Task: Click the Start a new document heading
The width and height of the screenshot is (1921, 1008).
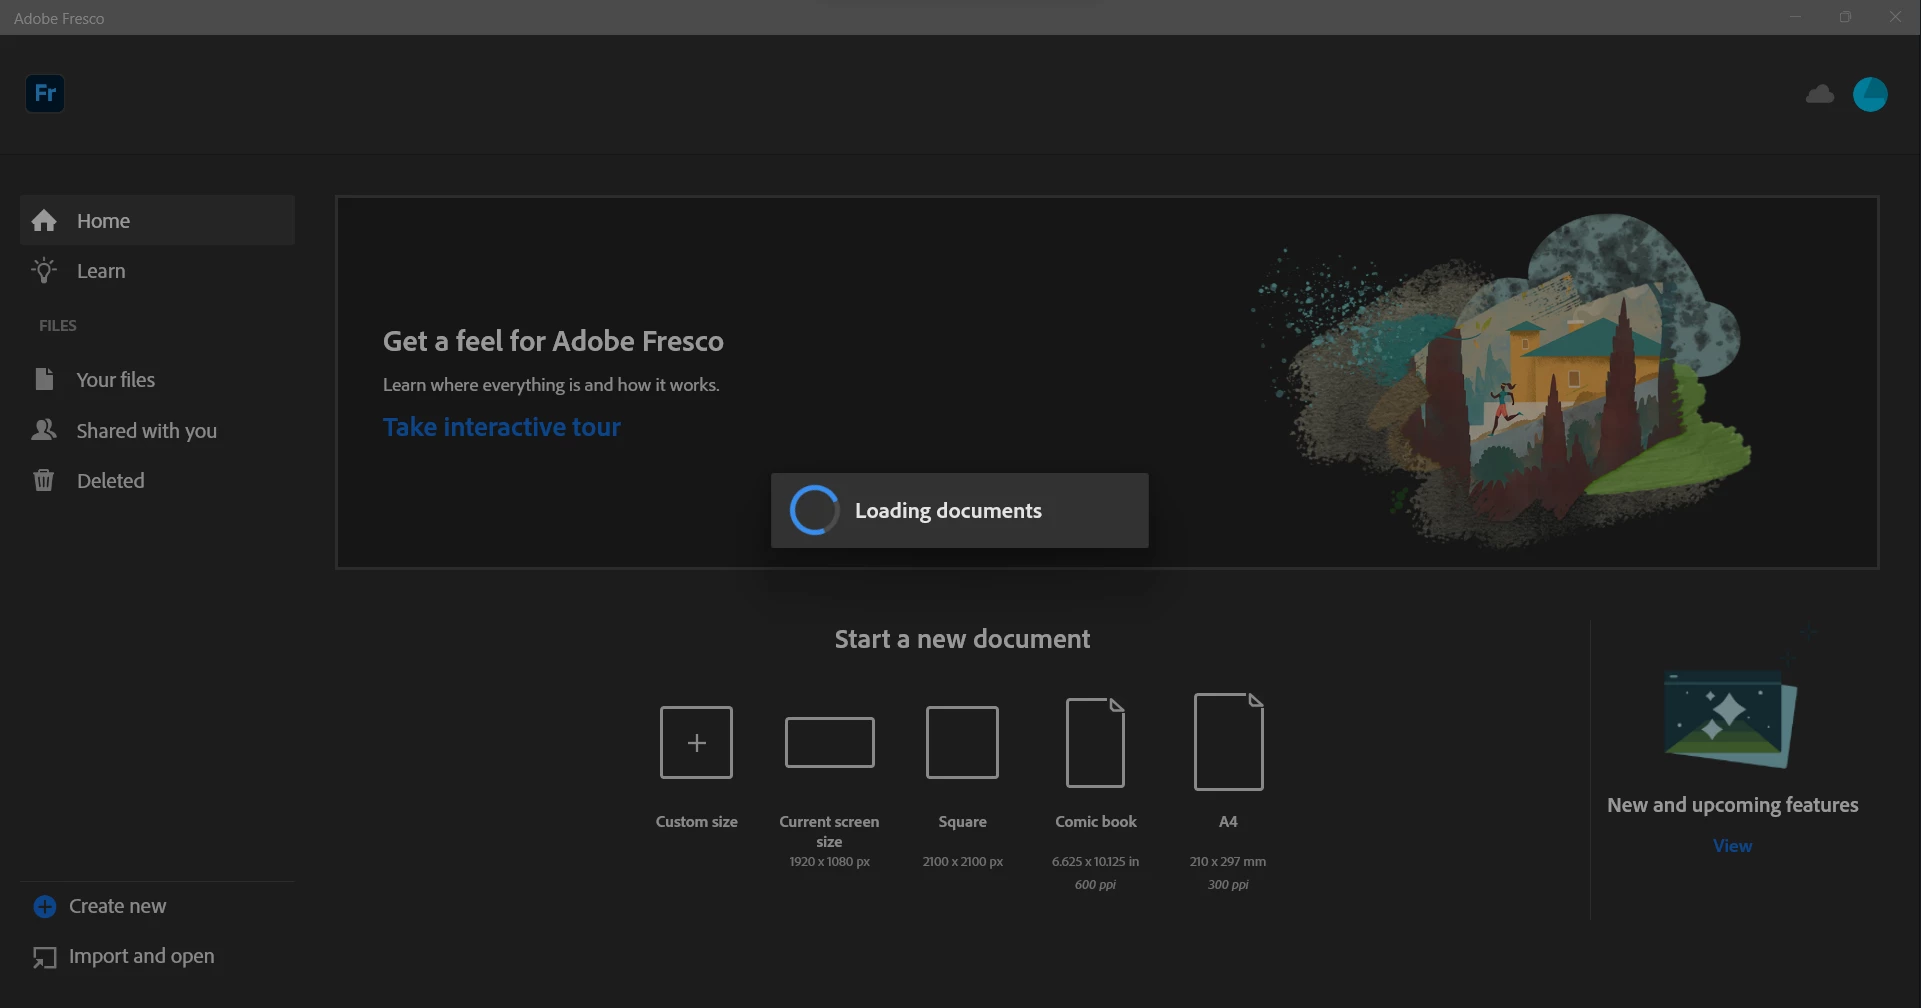Action: [963, 639]
